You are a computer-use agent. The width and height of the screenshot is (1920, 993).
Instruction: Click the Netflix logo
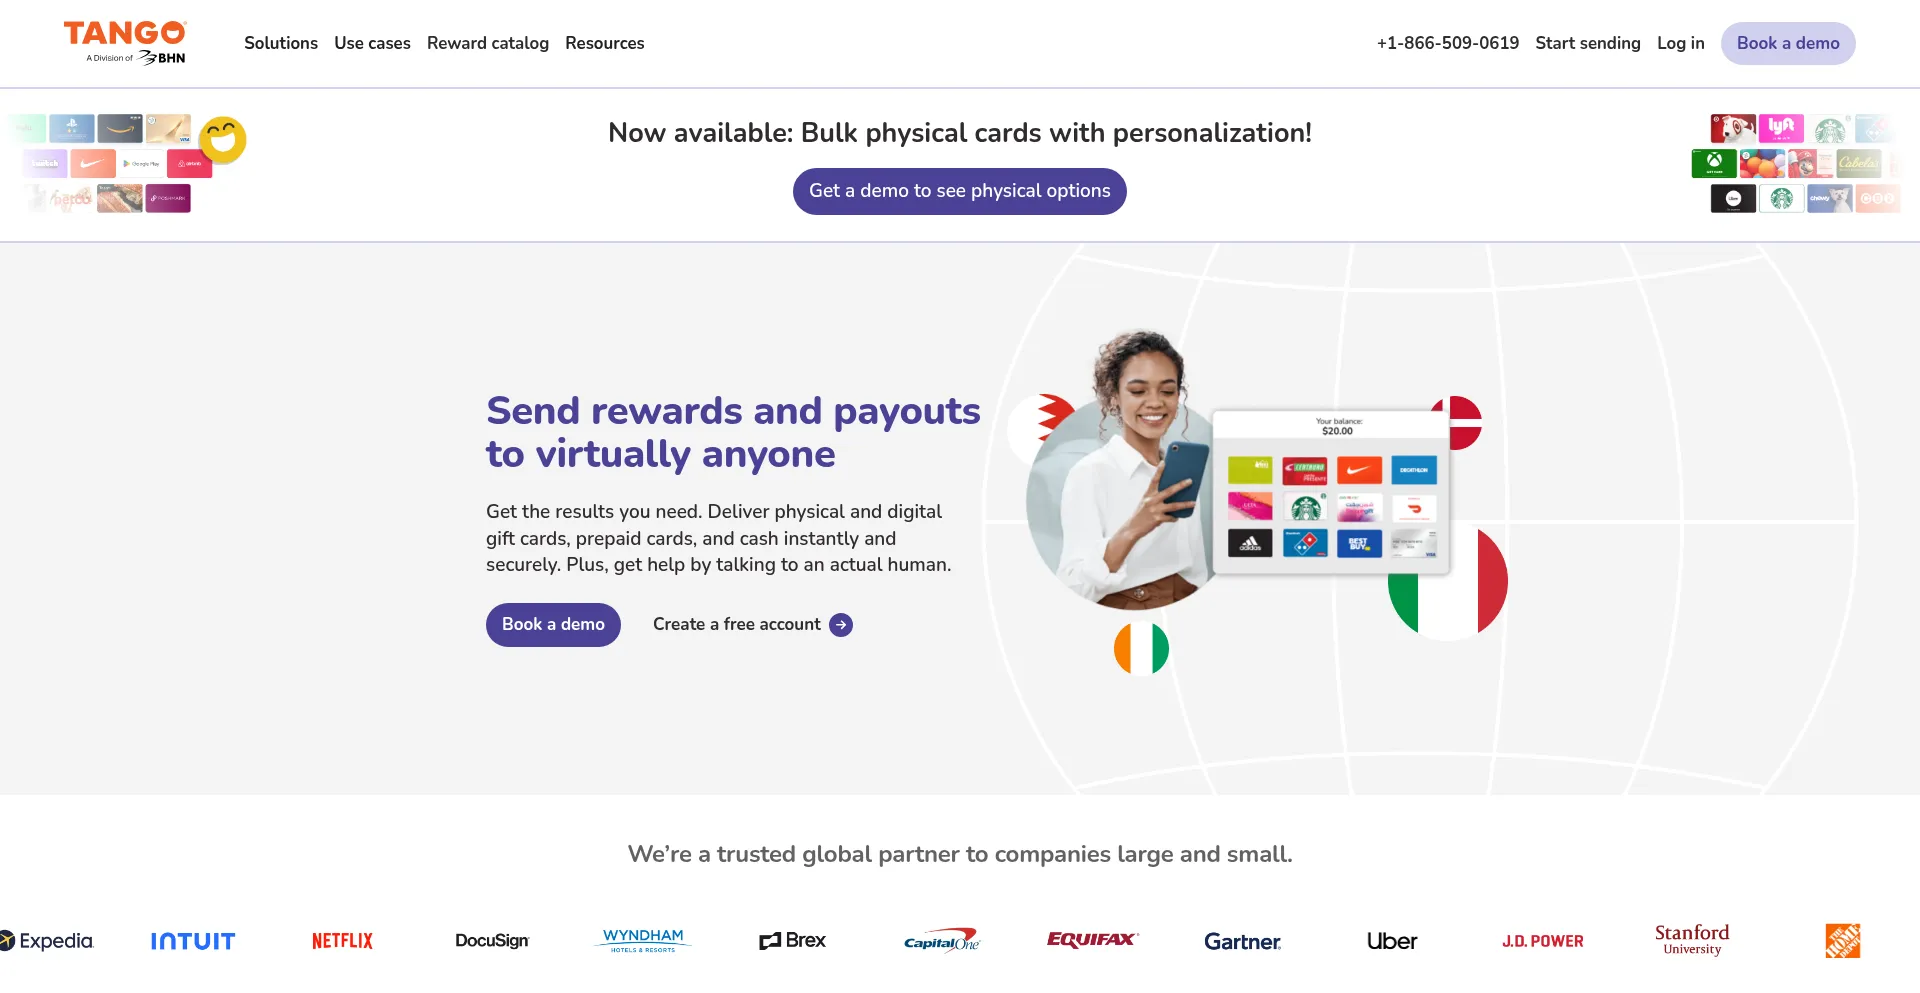[342, 941]
